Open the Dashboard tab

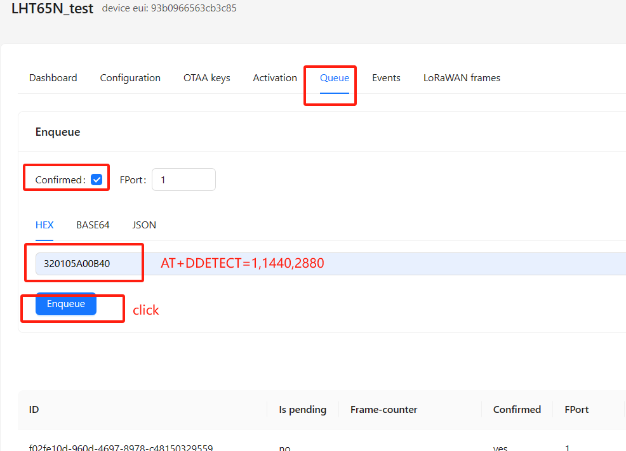click(53, 77)
